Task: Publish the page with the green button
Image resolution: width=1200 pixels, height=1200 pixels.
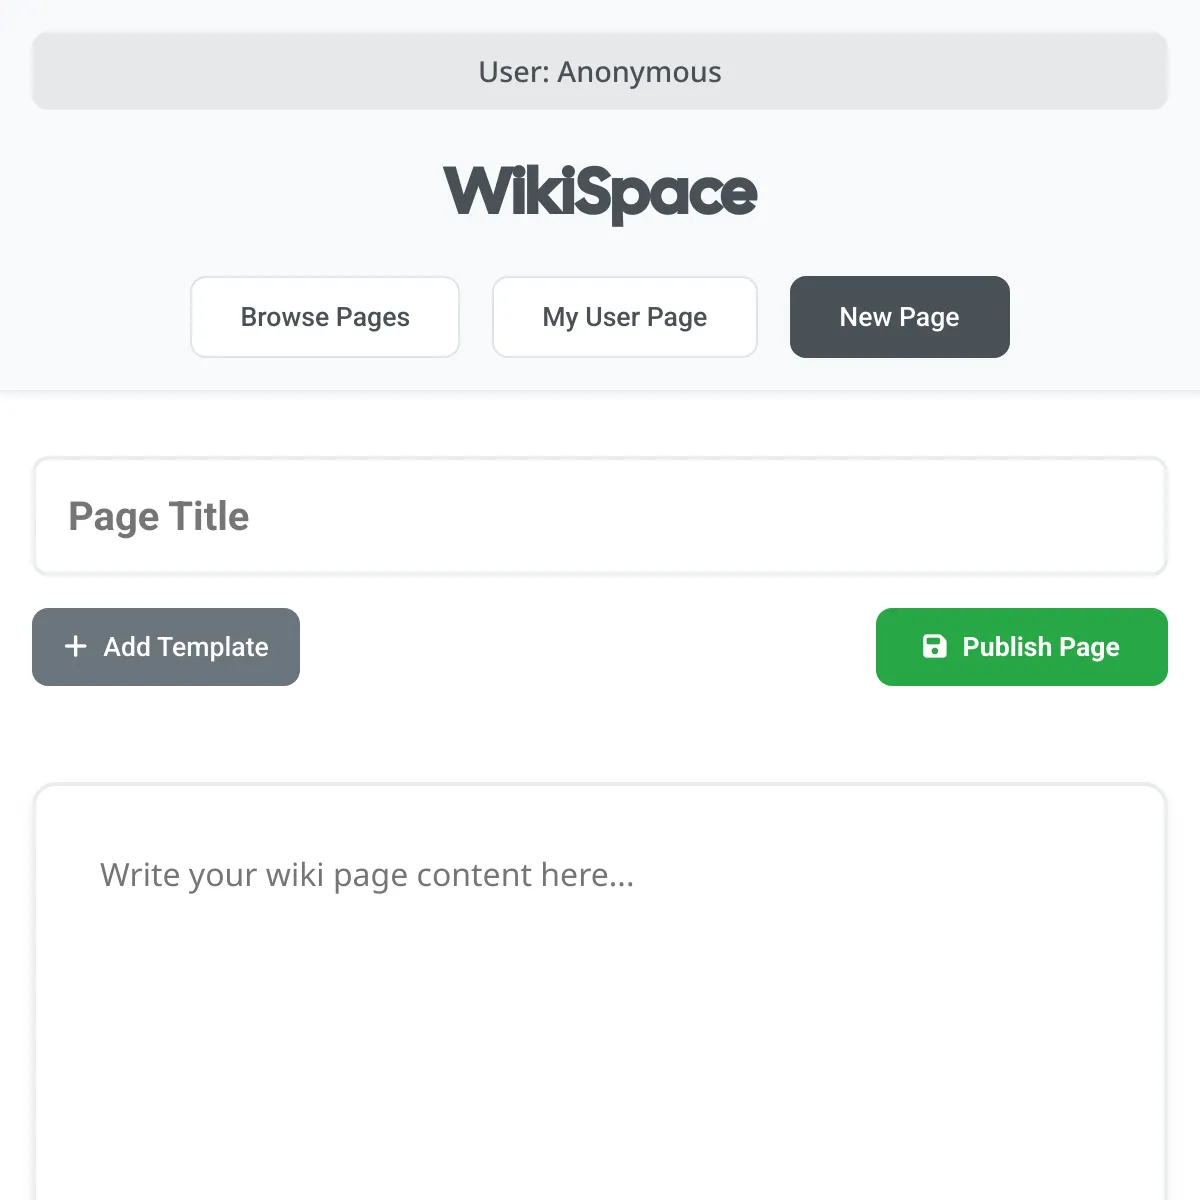Action: tap(1022, 647)
